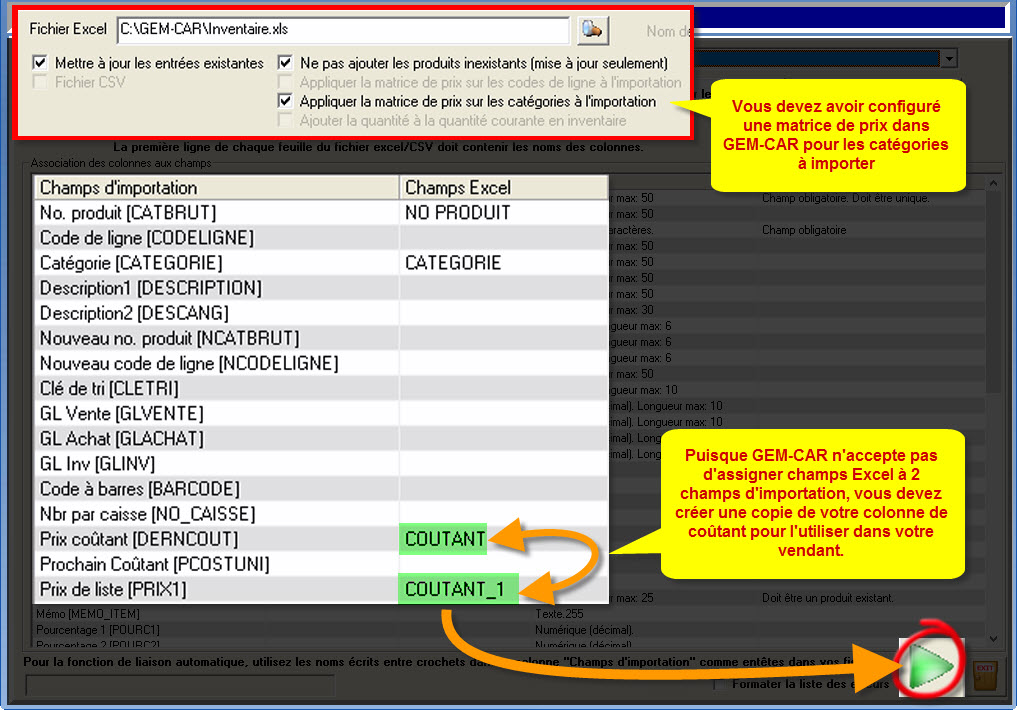Uncheck matrice de prix sur les catégories
The image size is (1017, 710).
[x=285, y=101]
